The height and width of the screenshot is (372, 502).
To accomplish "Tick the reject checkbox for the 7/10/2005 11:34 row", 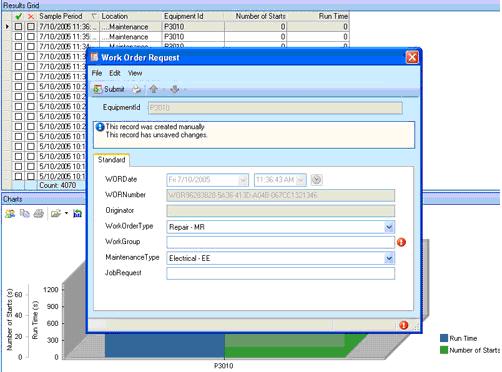I will pos(31,47).
